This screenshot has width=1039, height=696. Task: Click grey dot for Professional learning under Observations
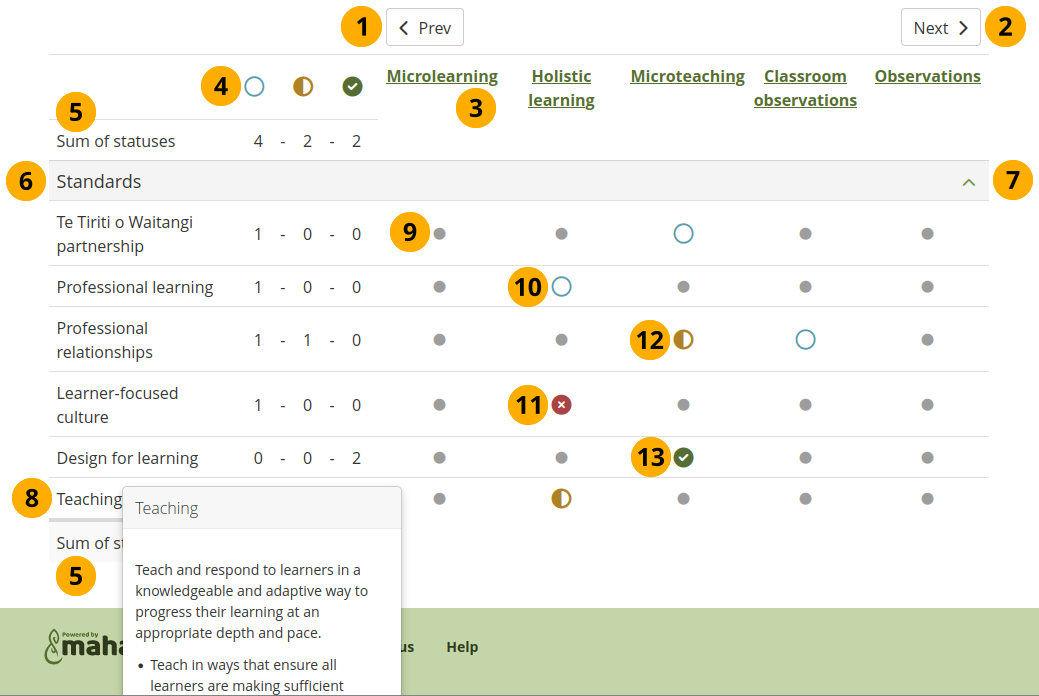point(927,287)
